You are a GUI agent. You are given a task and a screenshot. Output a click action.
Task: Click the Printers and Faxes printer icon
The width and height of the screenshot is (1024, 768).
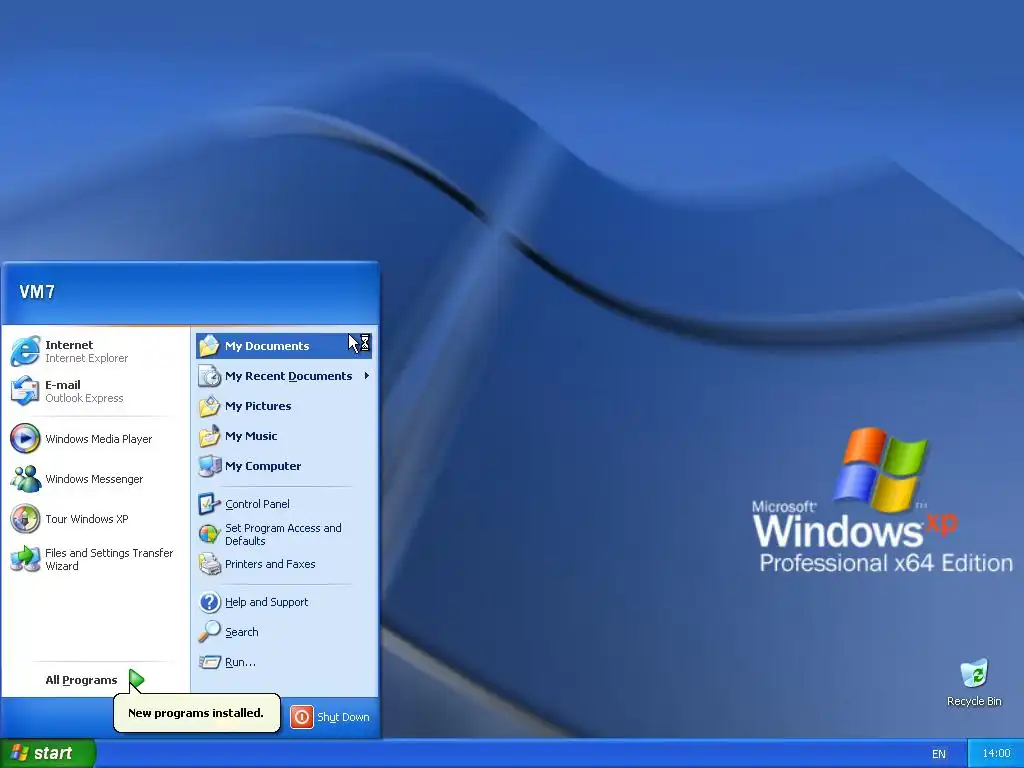pos(210,564)
